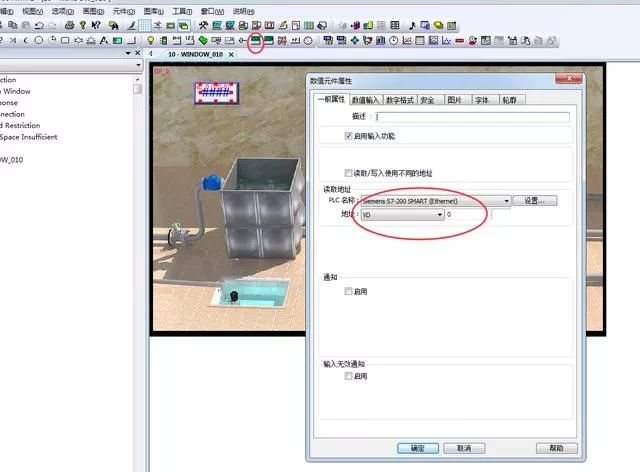Open the 说明 menu
Viewport: 640px width, 472px height.
point(243,11)
